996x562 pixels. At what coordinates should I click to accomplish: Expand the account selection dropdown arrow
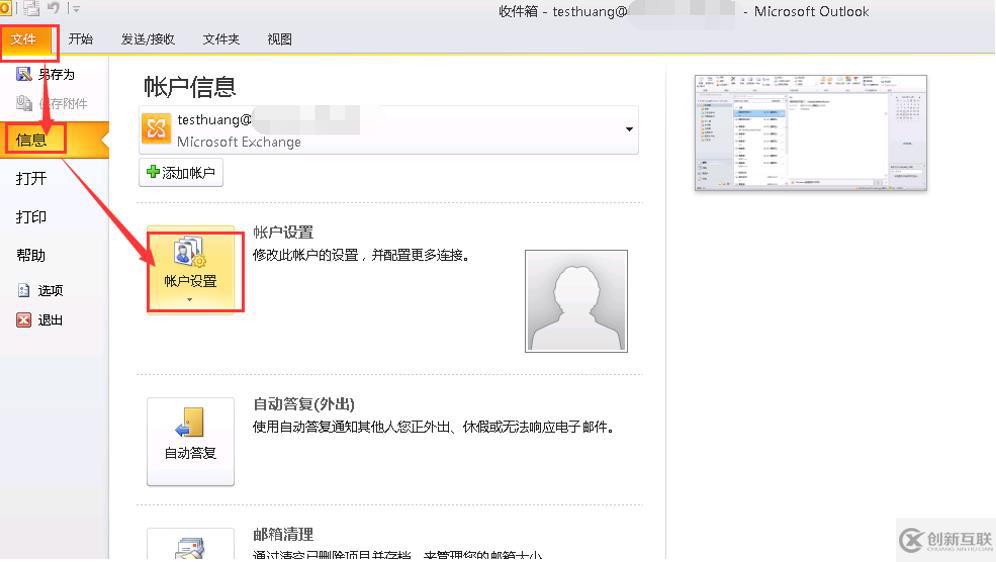coord(629,129)
